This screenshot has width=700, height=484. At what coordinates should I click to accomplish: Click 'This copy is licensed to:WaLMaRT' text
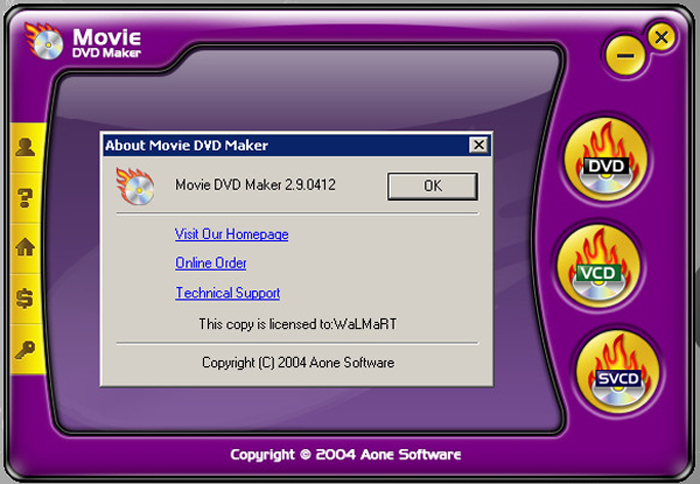(298, 324)
